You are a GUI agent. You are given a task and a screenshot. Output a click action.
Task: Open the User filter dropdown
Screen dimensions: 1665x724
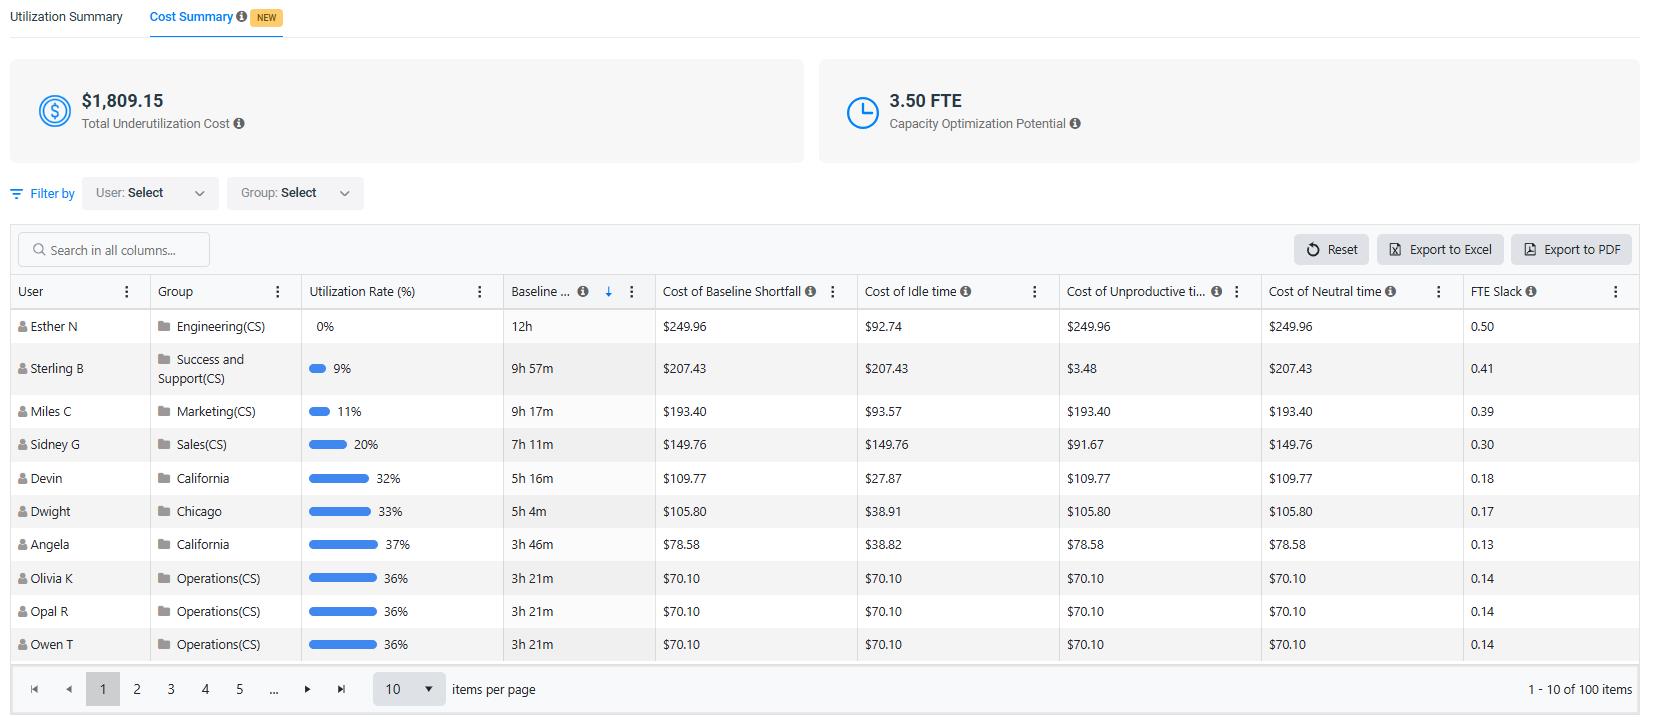150,193
